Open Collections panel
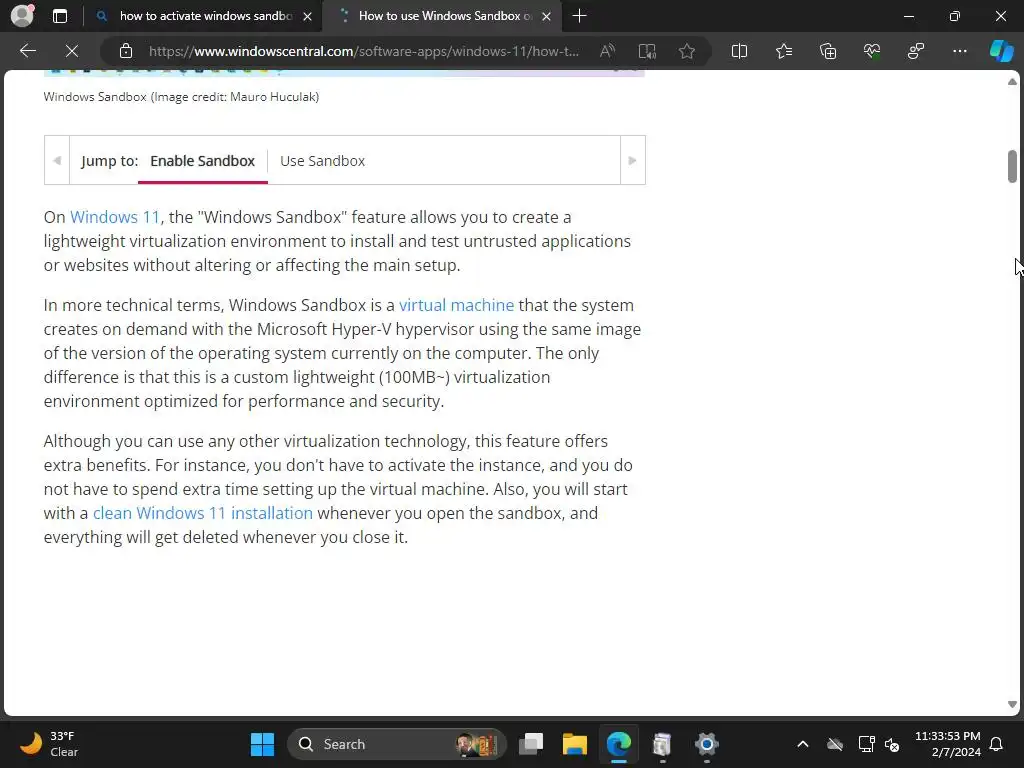1024x768 pixels. pos(827,51)
